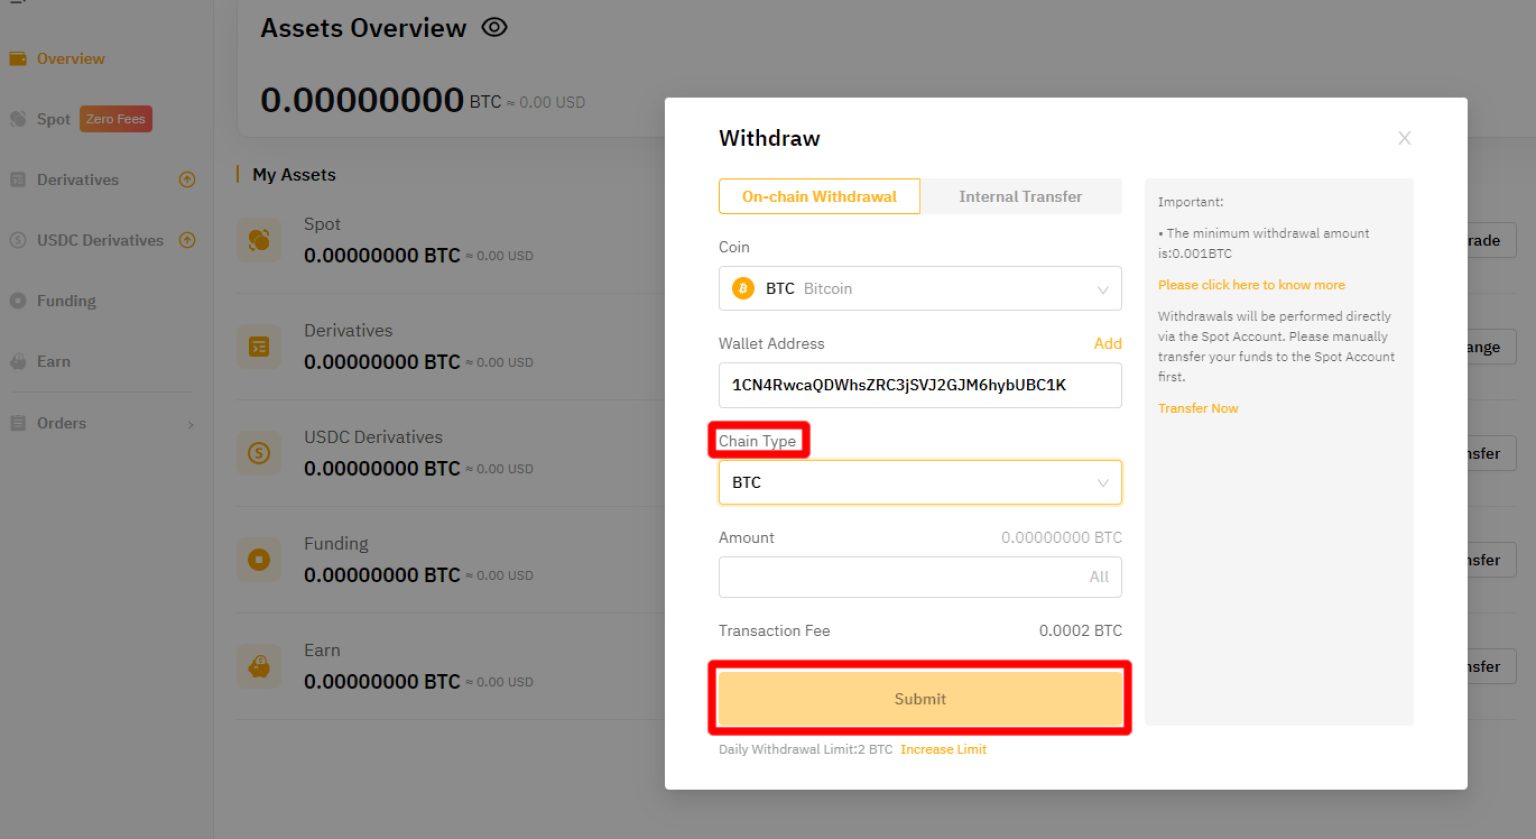Open the Overview section in the sidebar
The height and width of the screenshot is (839, 1536).
click(71, 58)
